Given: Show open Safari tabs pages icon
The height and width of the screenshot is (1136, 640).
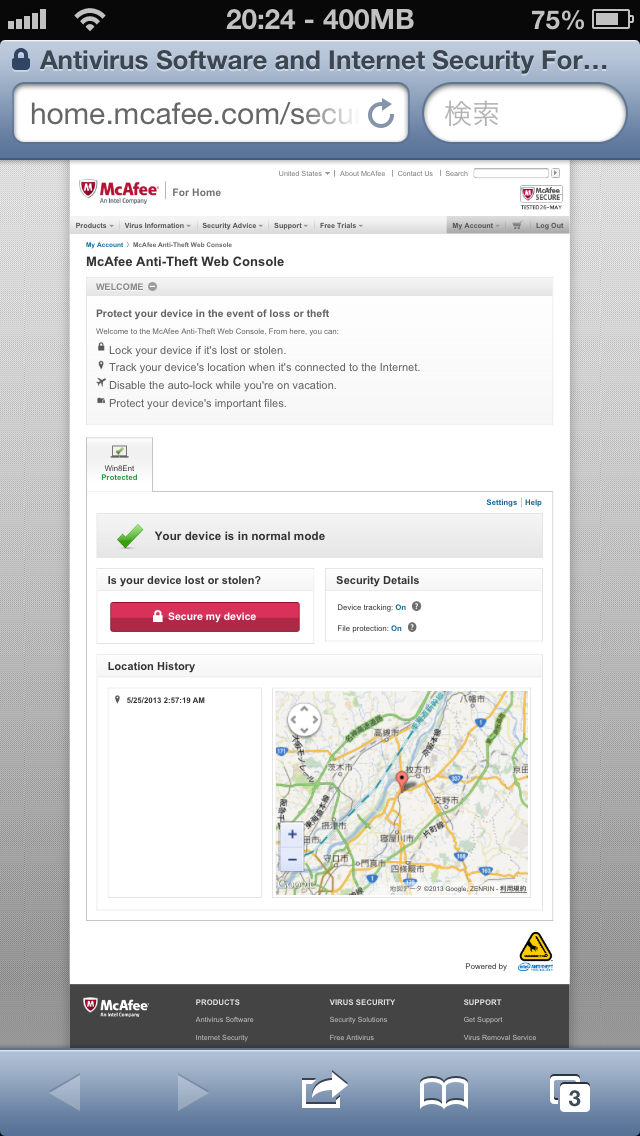Looking at the screenshot, I should point(570,1092).
